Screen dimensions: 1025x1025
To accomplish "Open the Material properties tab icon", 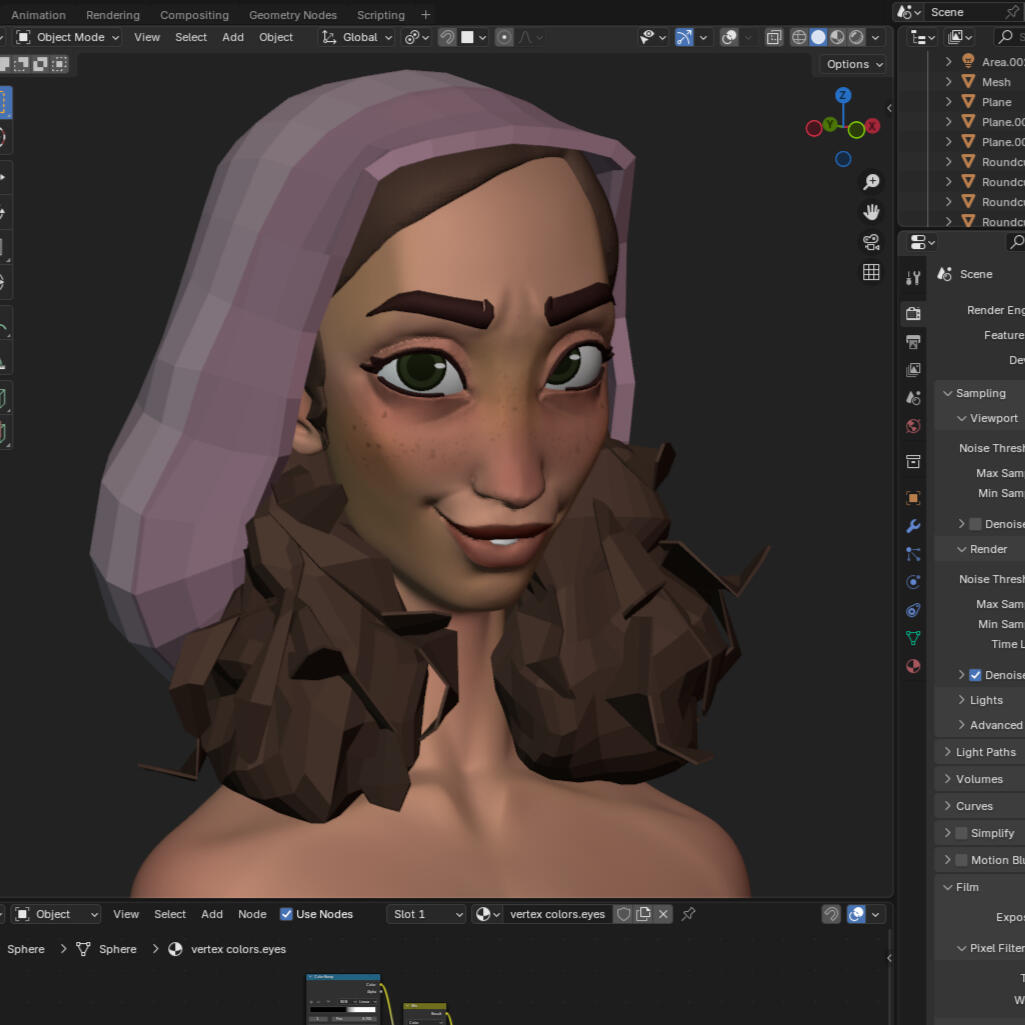I will [x=913, y=666].
